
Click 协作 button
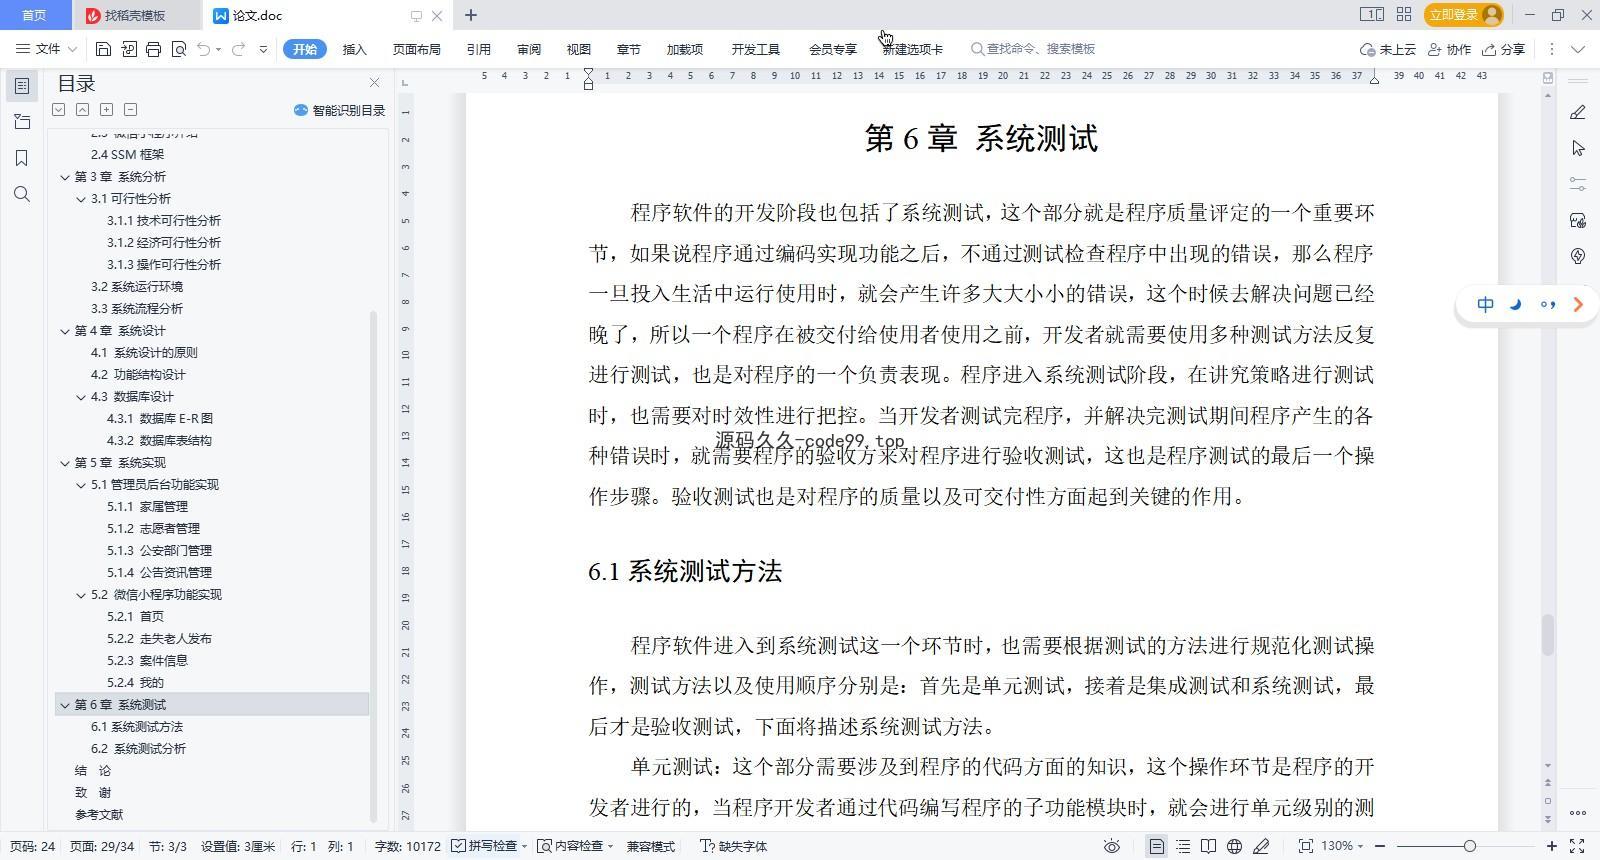pyautogui.click(x=1449, y=49)
